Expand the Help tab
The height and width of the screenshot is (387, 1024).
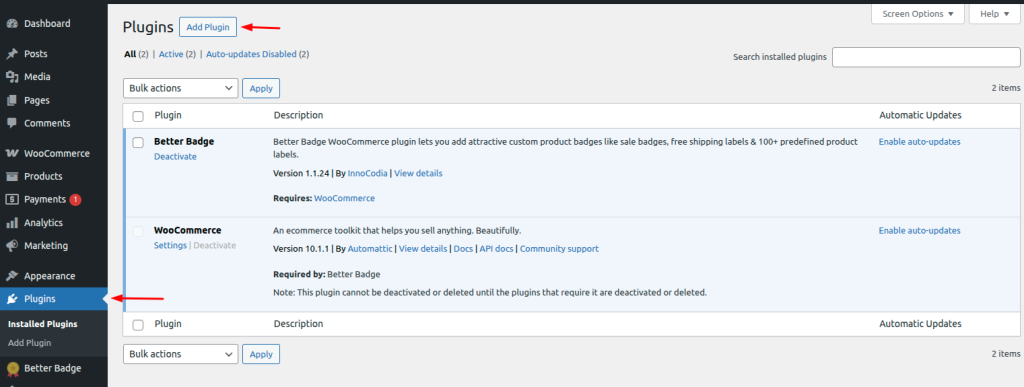[x=995, y=14]
